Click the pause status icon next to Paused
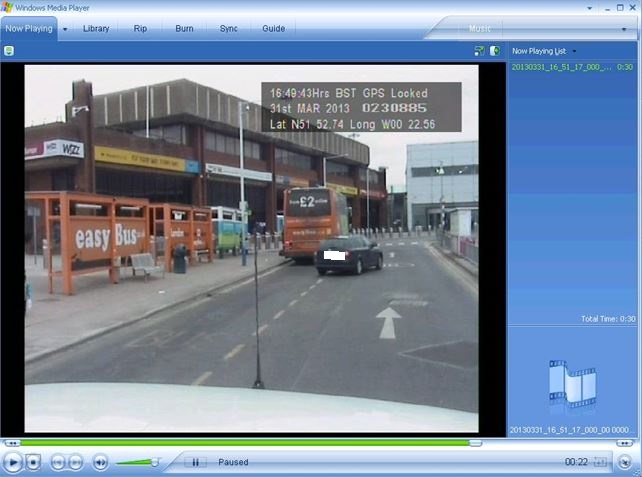The height and width of the screenshot is (477, 642). pos(195,462)
